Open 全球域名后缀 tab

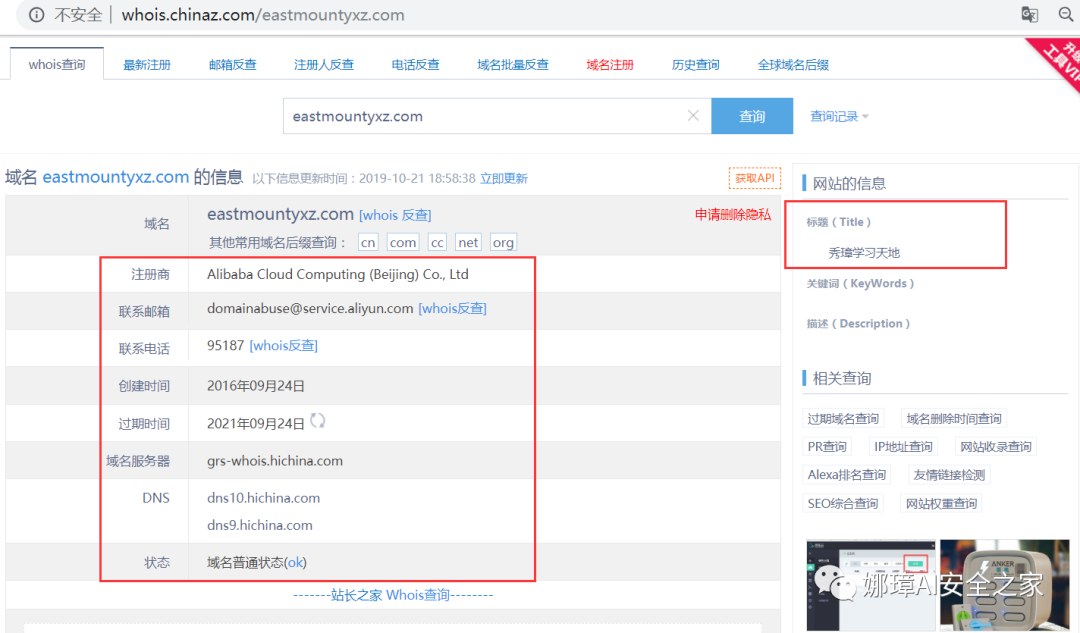pyautogui.click(x=793, y=65)
